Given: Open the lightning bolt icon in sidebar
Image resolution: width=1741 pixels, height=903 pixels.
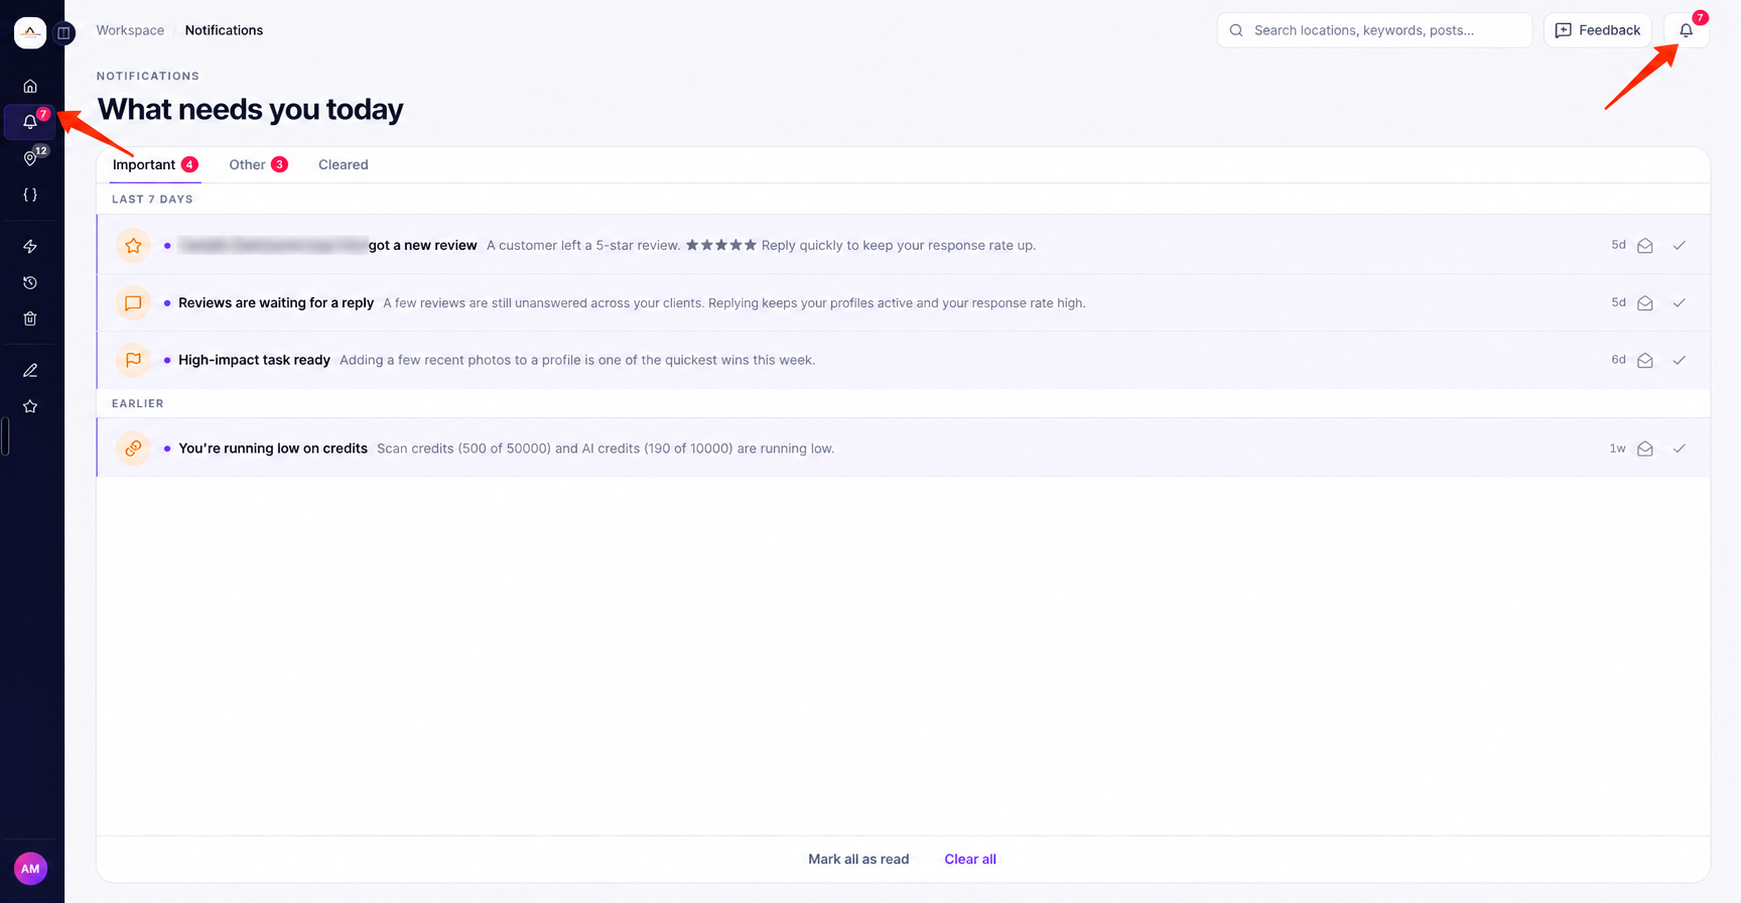Looking at the screenshot, I should (30, 247).
